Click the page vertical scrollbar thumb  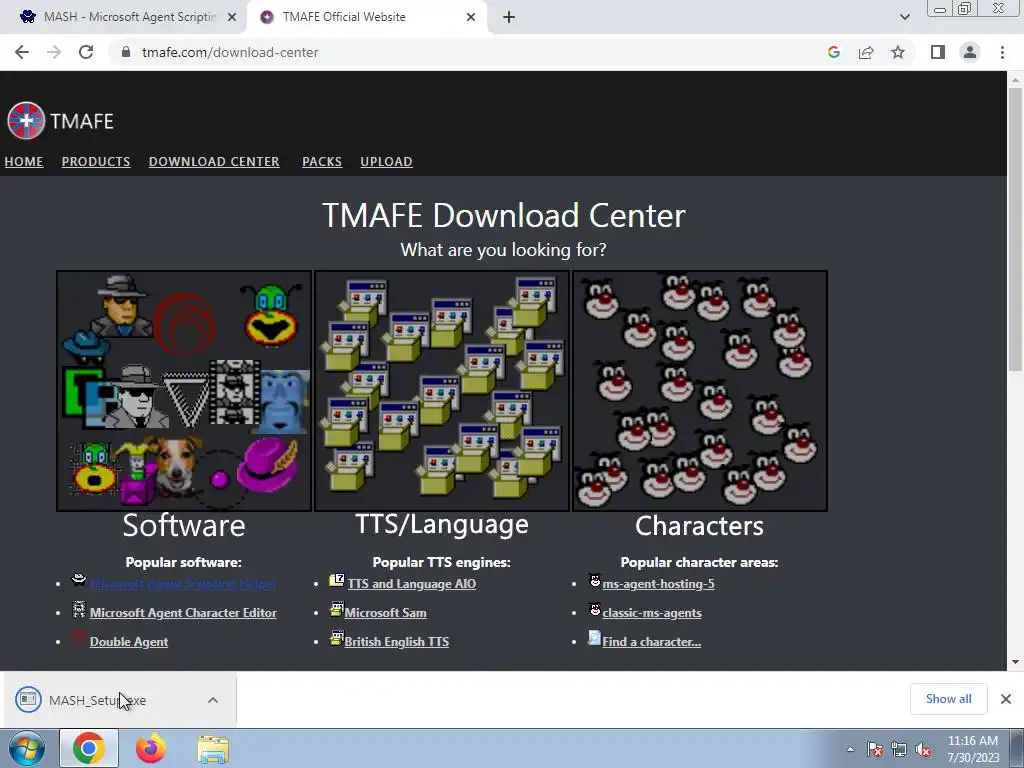(1015, 229)
